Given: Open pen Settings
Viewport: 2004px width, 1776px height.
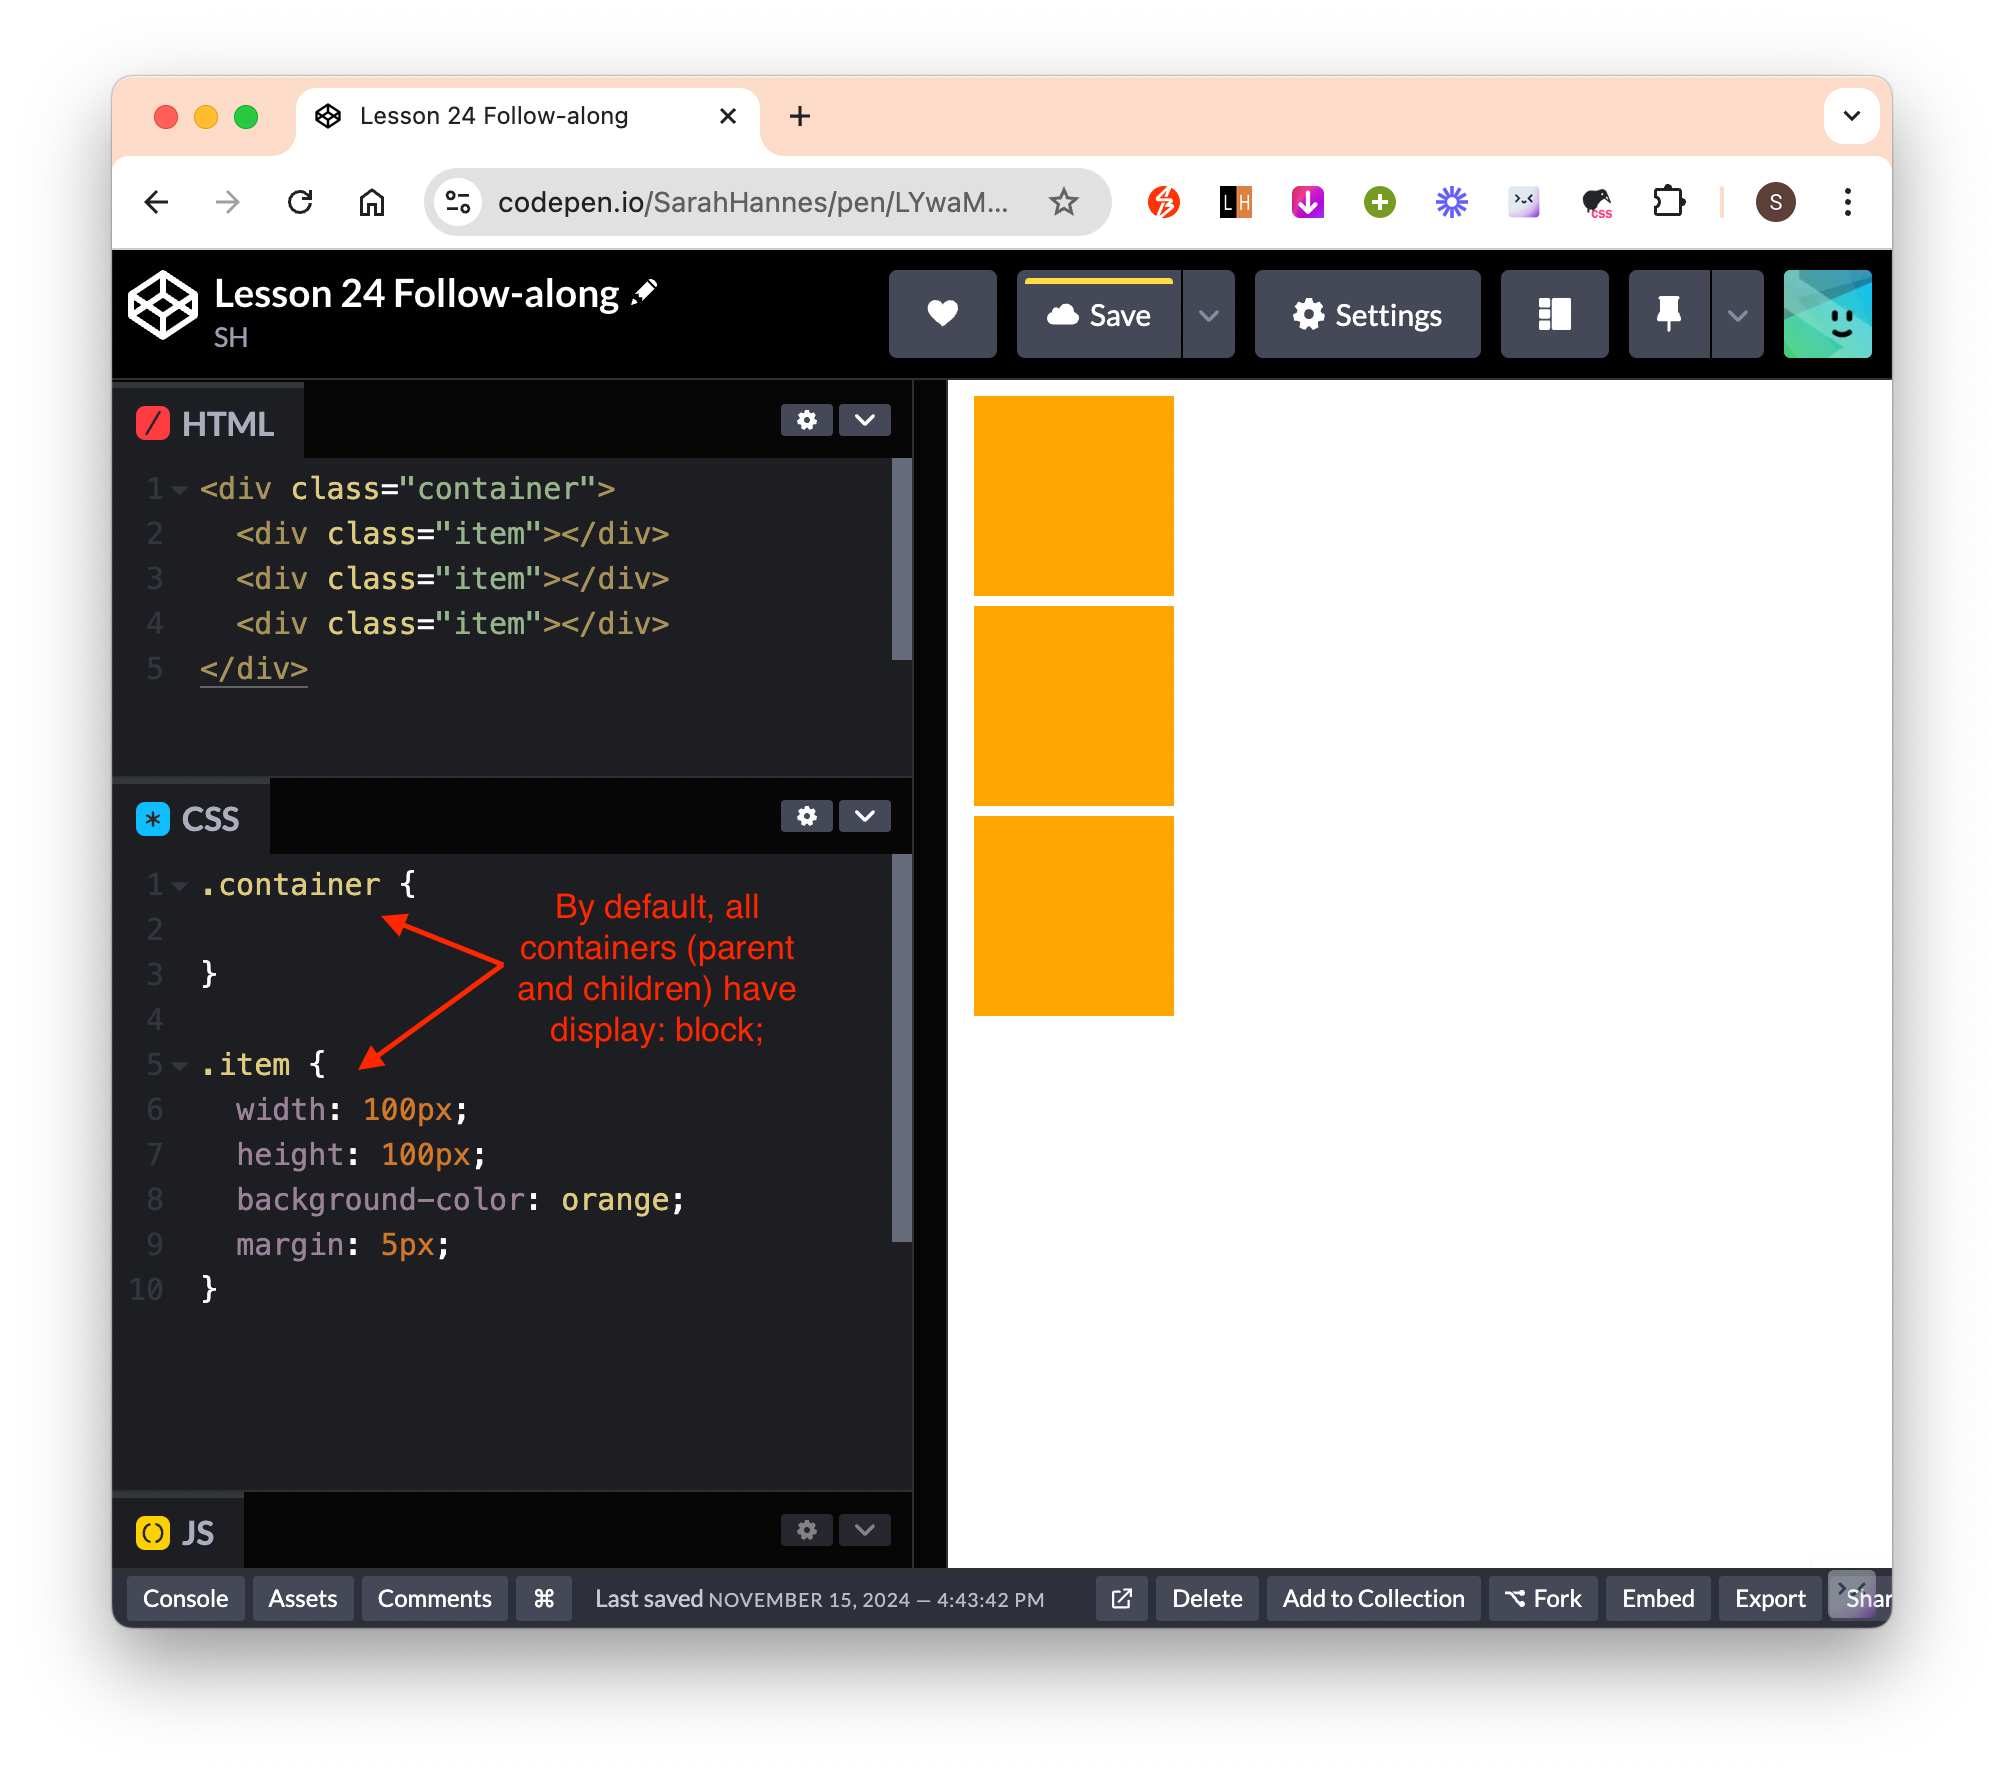Looking at the screenshot, I should tap(1367, 314).
